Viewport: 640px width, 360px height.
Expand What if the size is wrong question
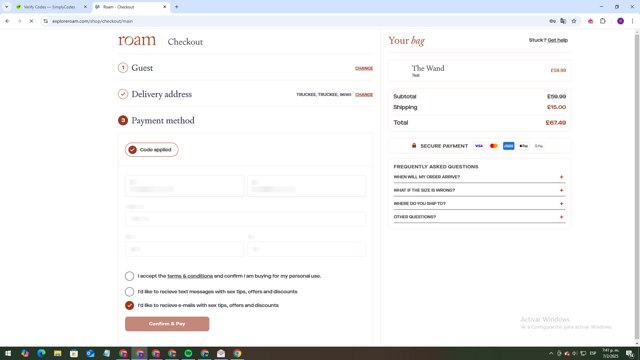click(479, 190)
